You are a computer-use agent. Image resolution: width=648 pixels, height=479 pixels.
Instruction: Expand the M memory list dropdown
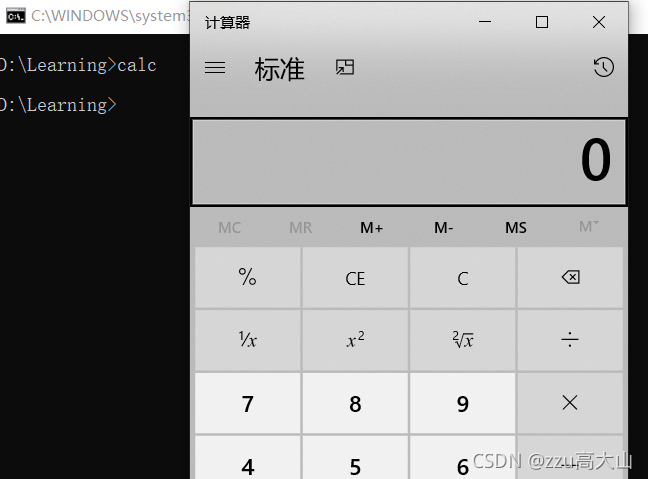tap(588, 226)
